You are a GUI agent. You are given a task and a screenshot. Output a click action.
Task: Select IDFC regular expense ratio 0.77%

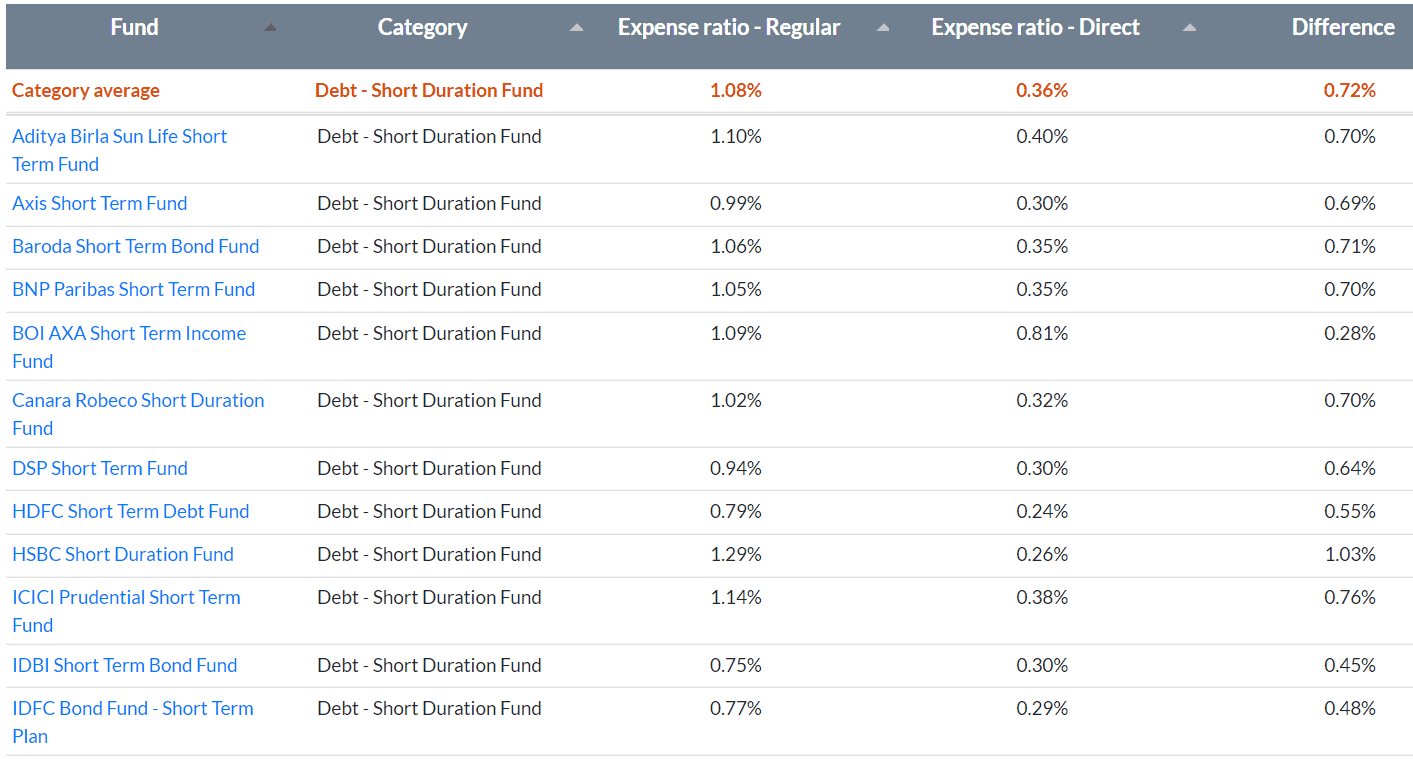[x=736, y=708]
